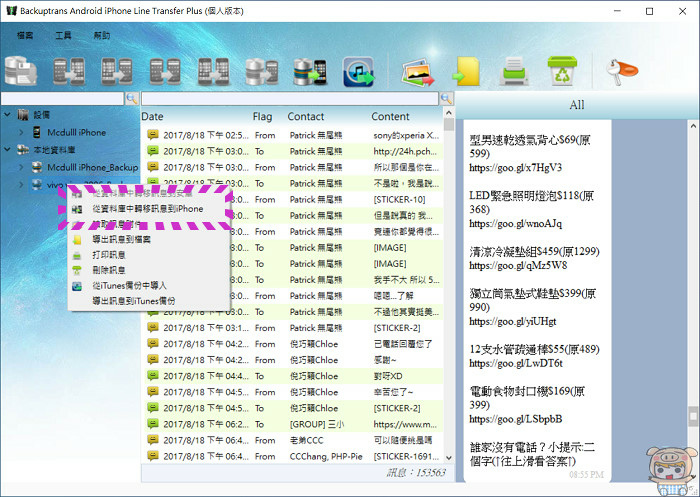The height and width of the screenshot is (497, 700).
Task: Click the orange key registration toolbar icon
Action: click(x=622, y=71)
